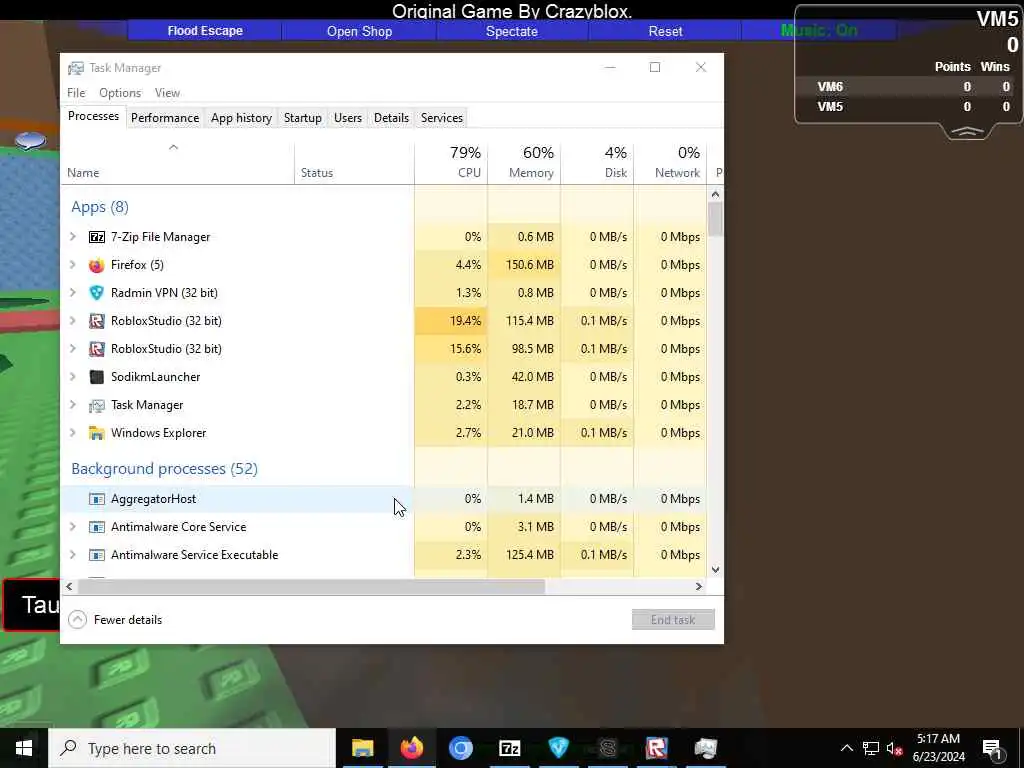Open the View menu
Screen dimensions: 1024x768
pyautogui.click(x=167, y=93)
